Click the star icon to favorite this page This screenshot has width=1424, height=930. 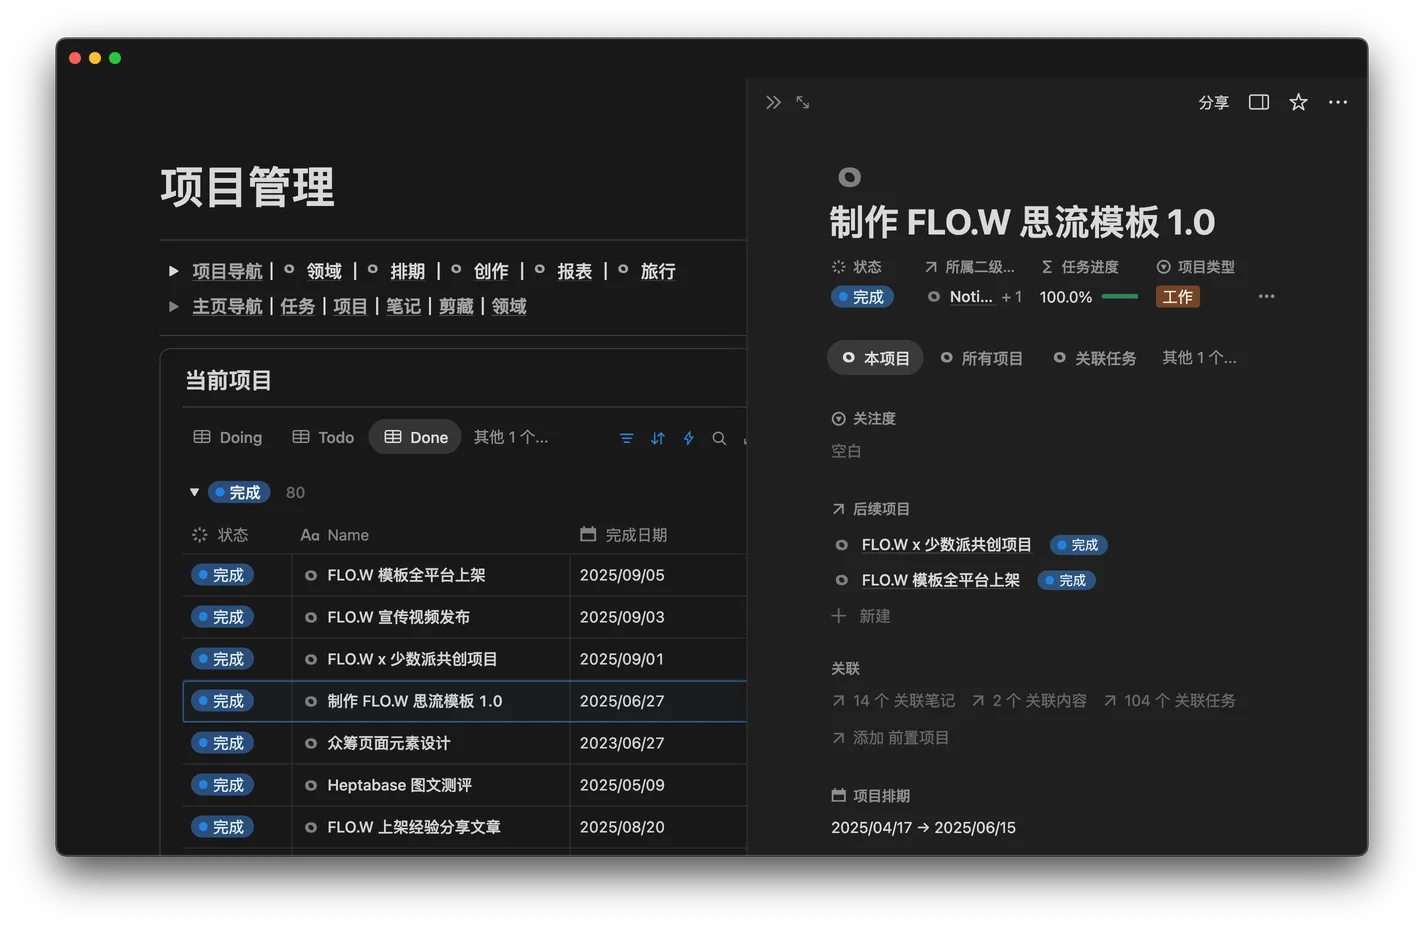click(1297, 101)
